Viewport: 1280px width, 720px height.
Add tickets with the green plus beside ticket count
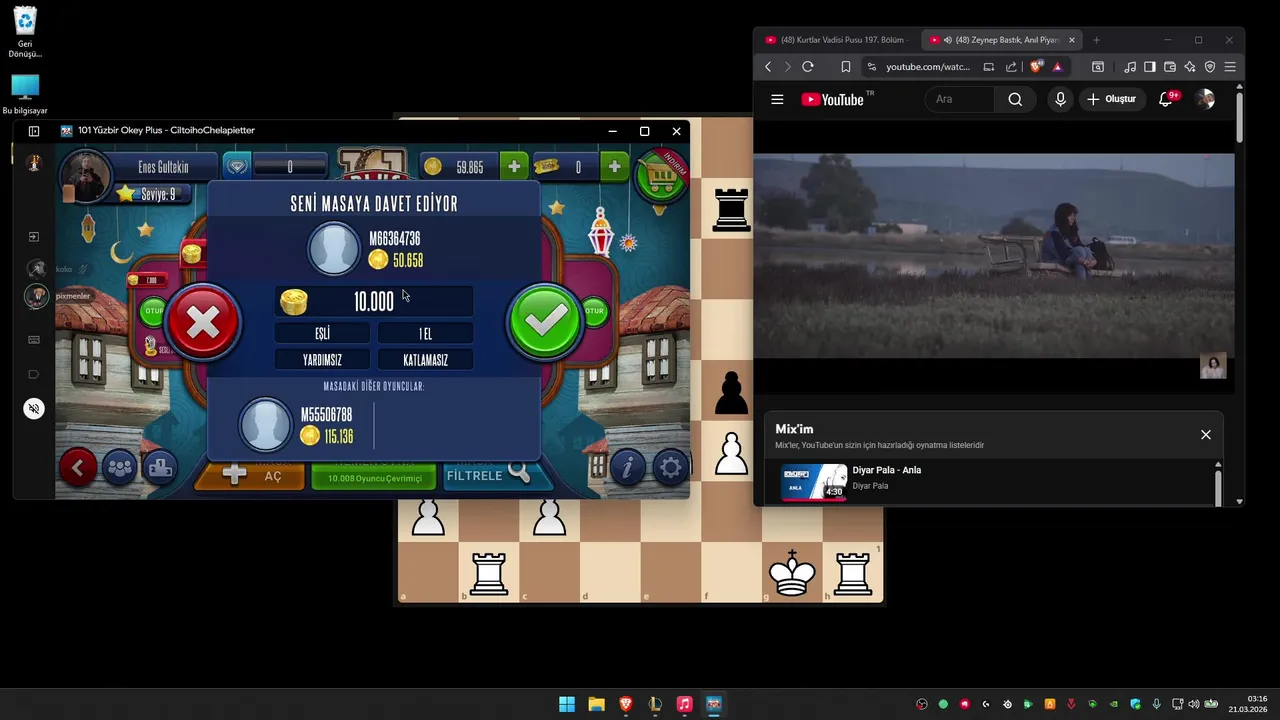coord(614,167)
